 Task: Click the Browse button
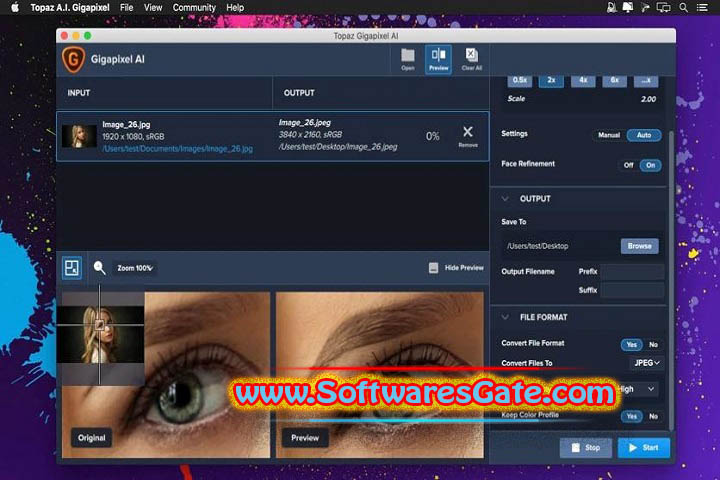pos(639,246)
